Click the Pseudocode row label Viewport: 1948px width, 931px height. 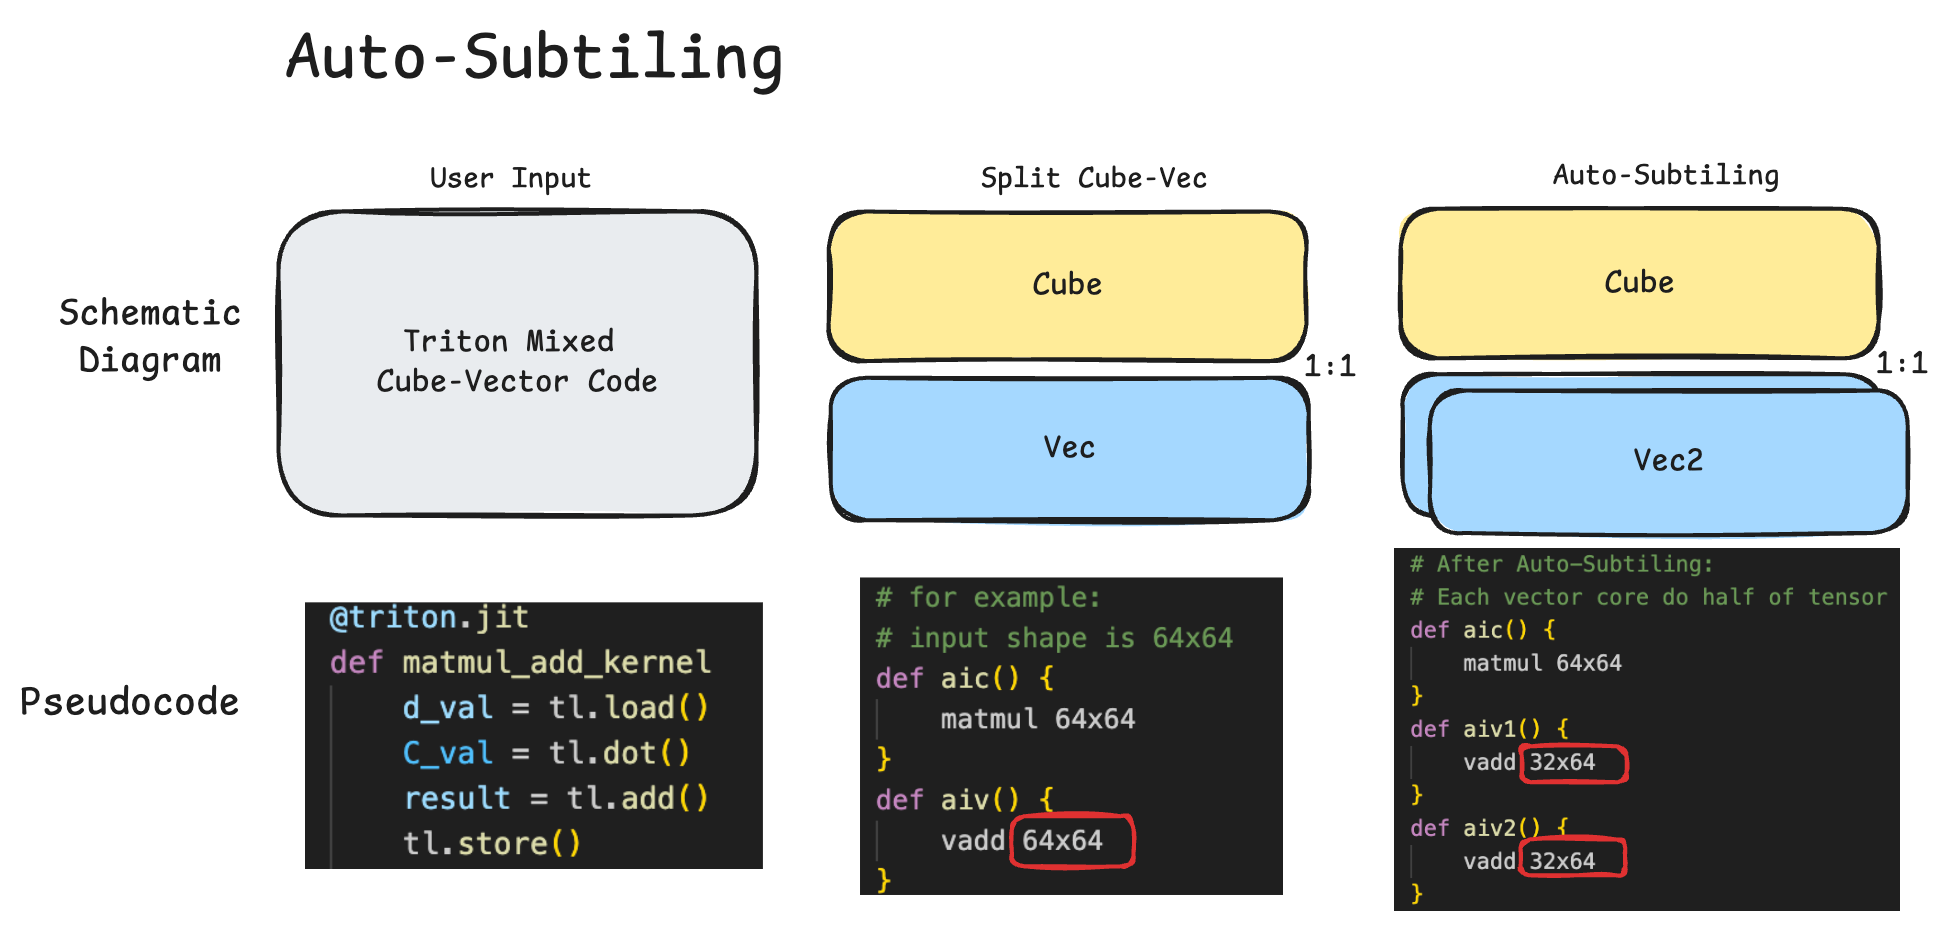pyautogui.click(x=130, y=702)
